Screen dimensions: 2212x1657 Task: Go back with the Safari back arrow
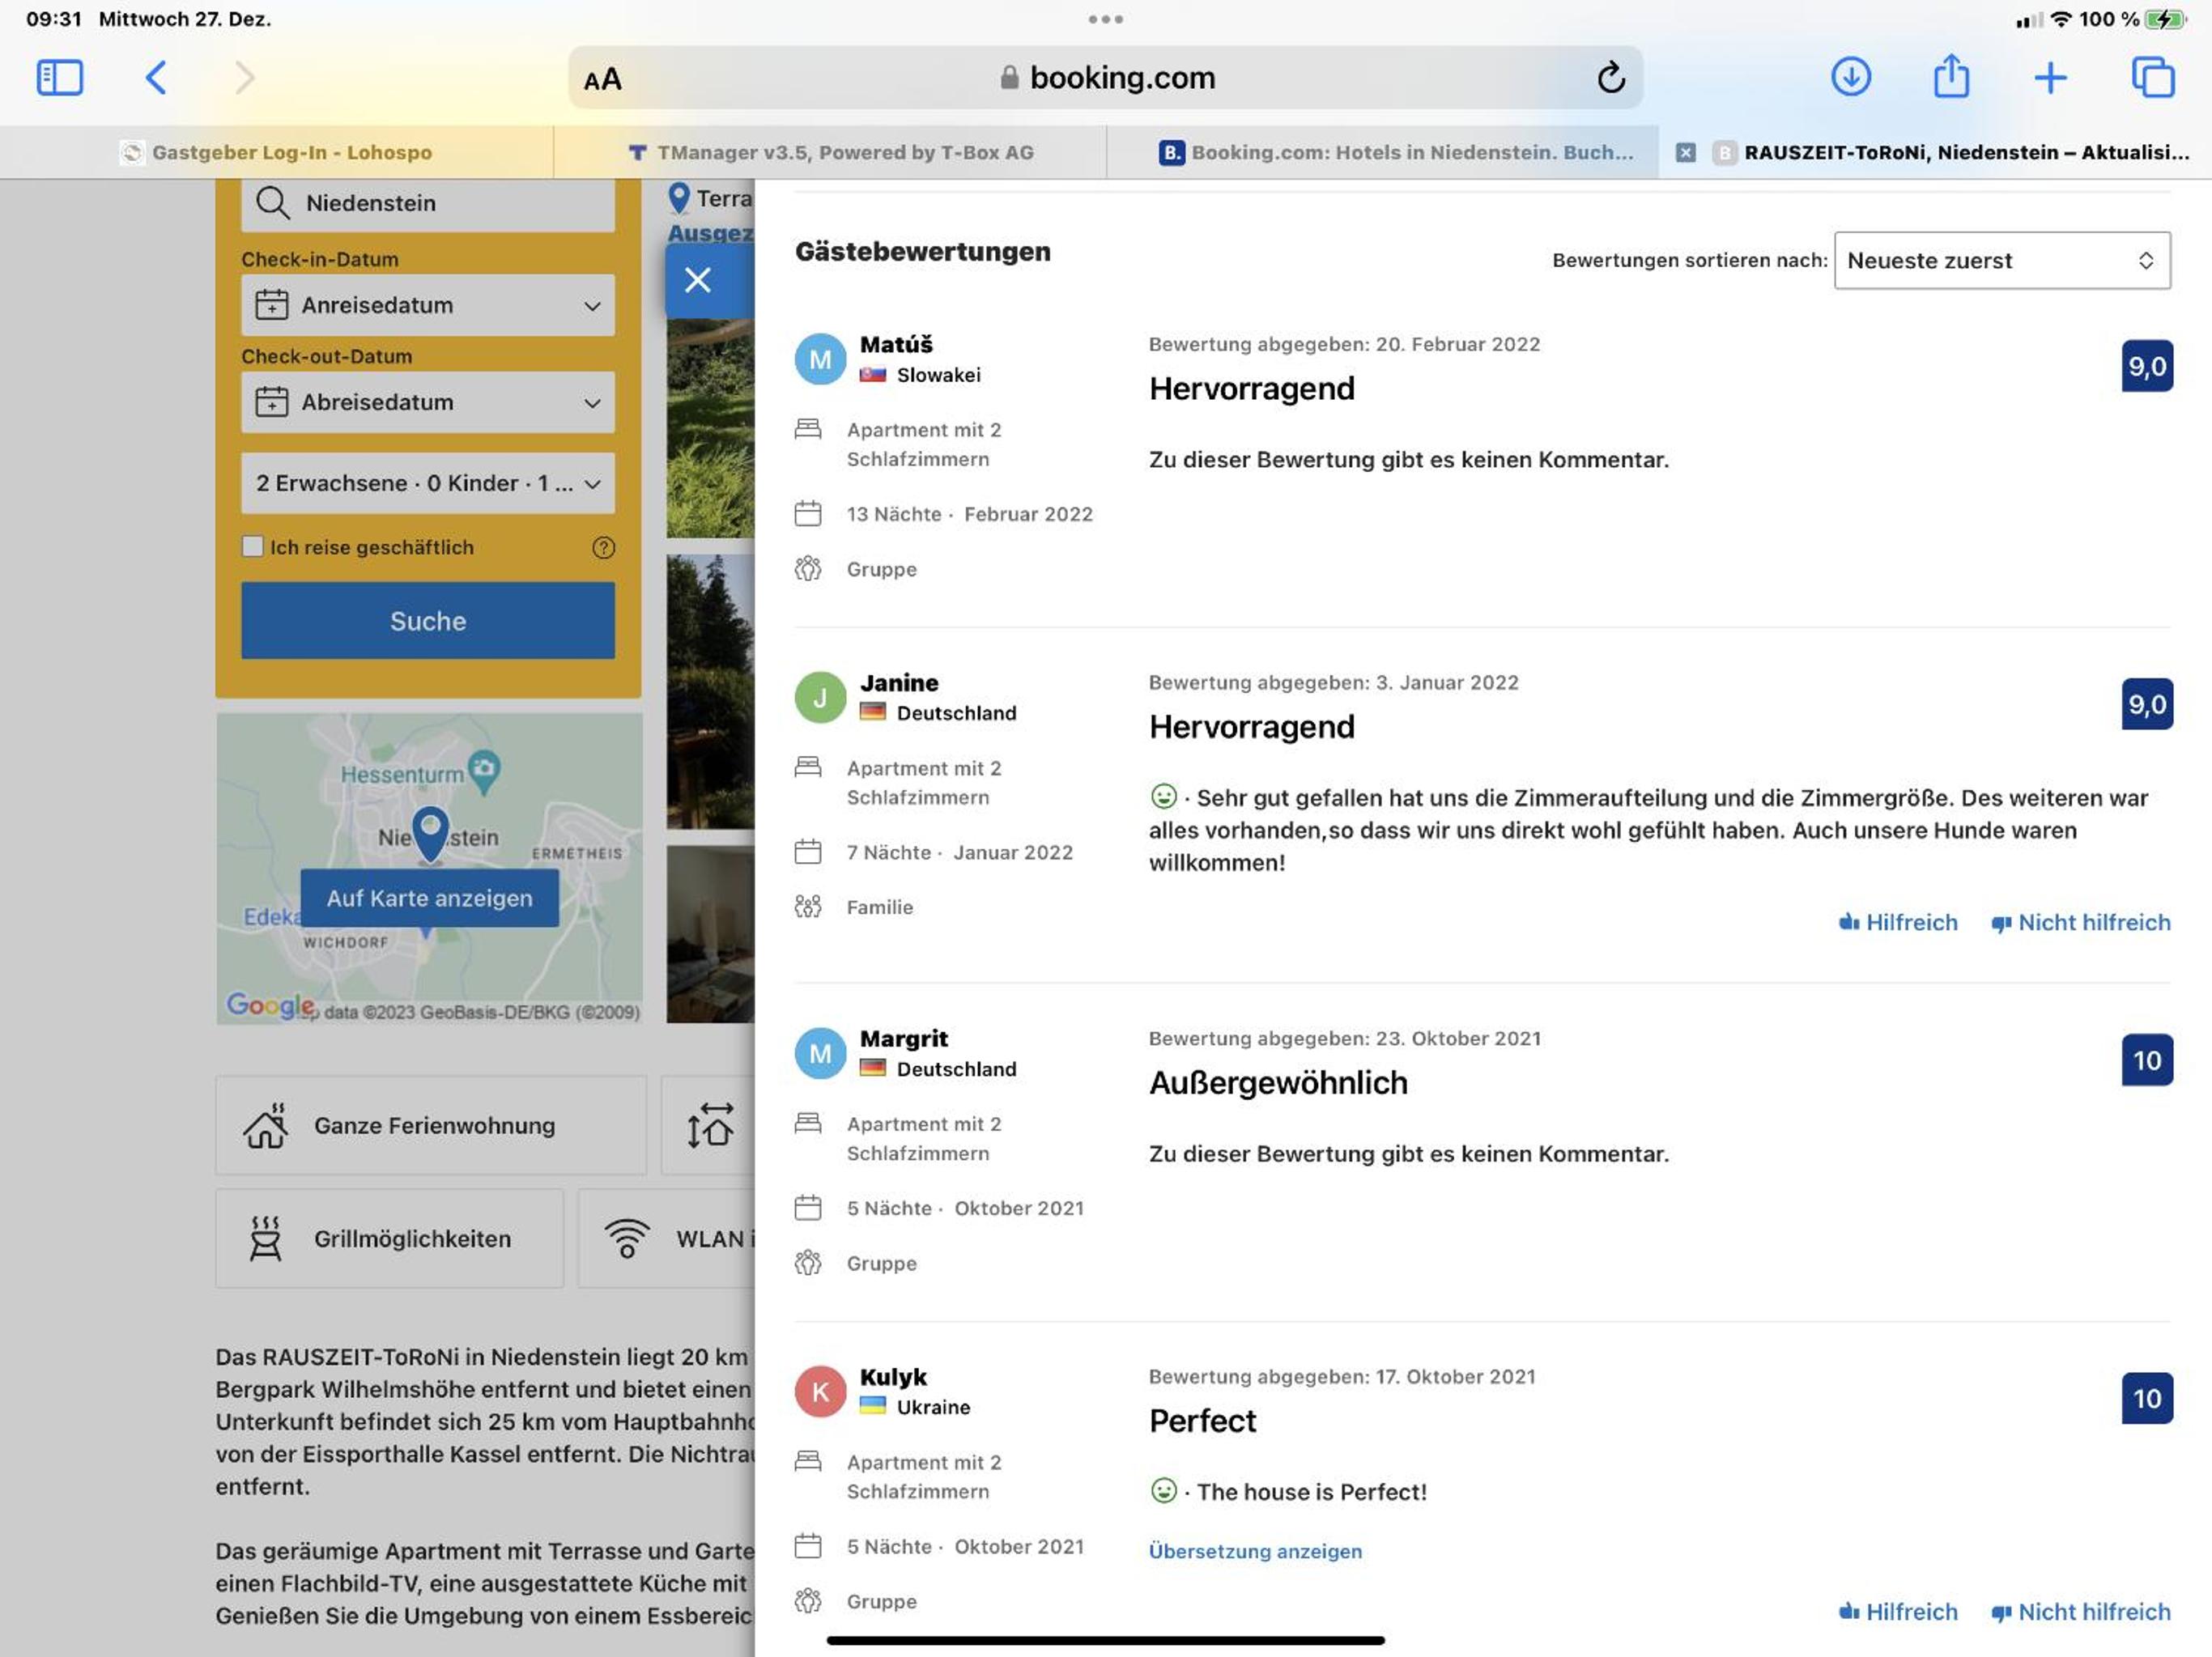[155, 77]
